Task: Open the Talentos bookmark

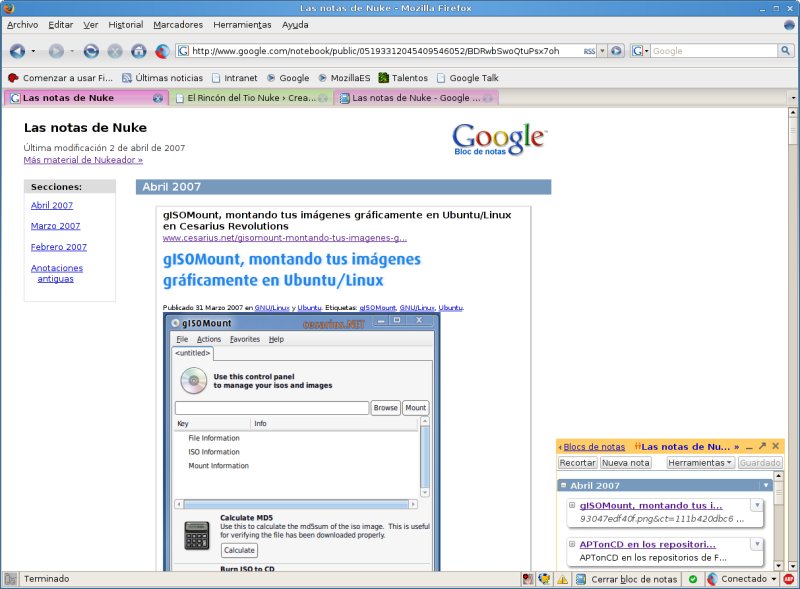Action: (403, 78)
